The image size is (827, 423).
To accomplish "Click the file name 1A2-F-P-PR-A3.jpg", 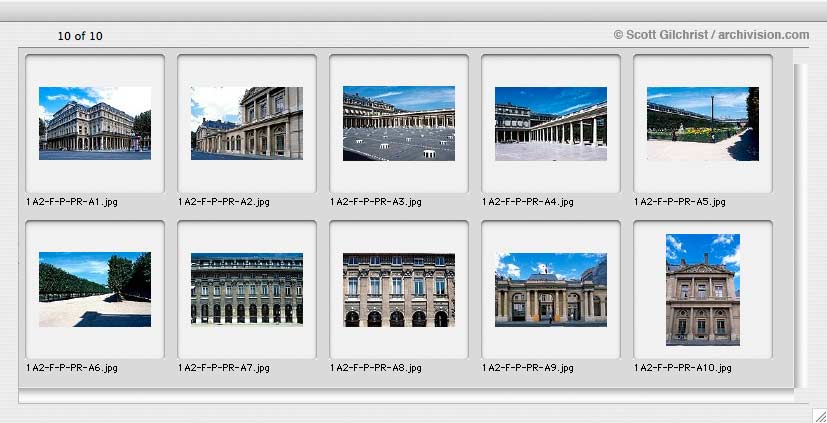I will (x=376, y=202).
